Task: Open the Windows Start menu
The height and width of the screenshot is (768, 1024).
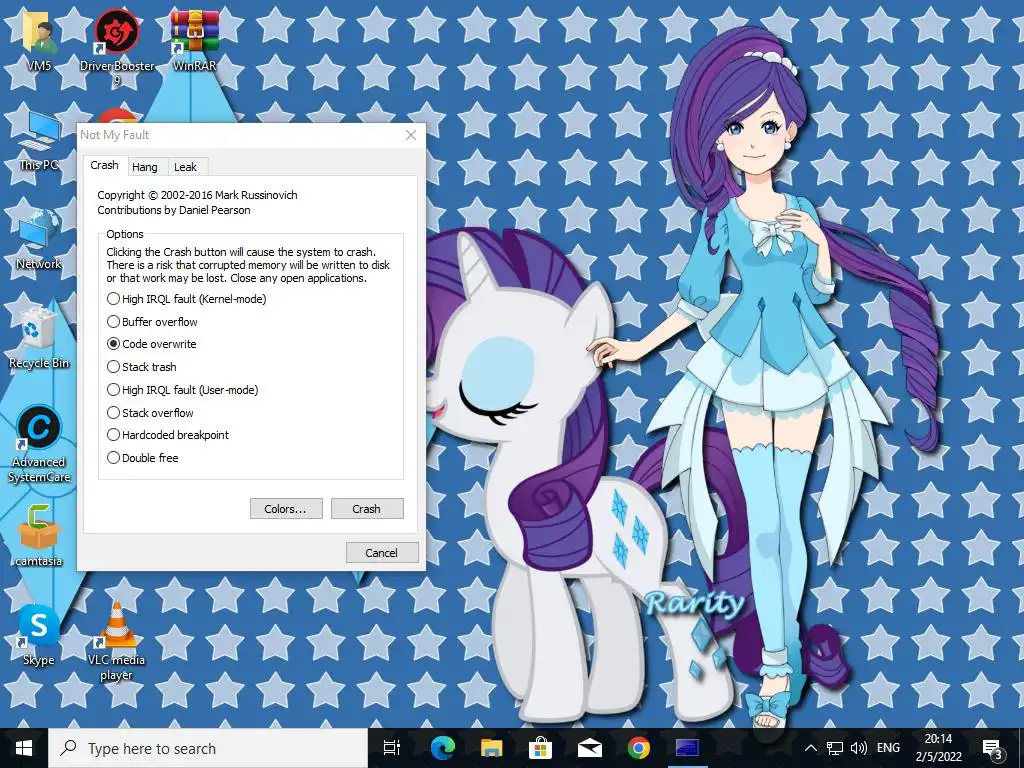Action: coord(24,748)
